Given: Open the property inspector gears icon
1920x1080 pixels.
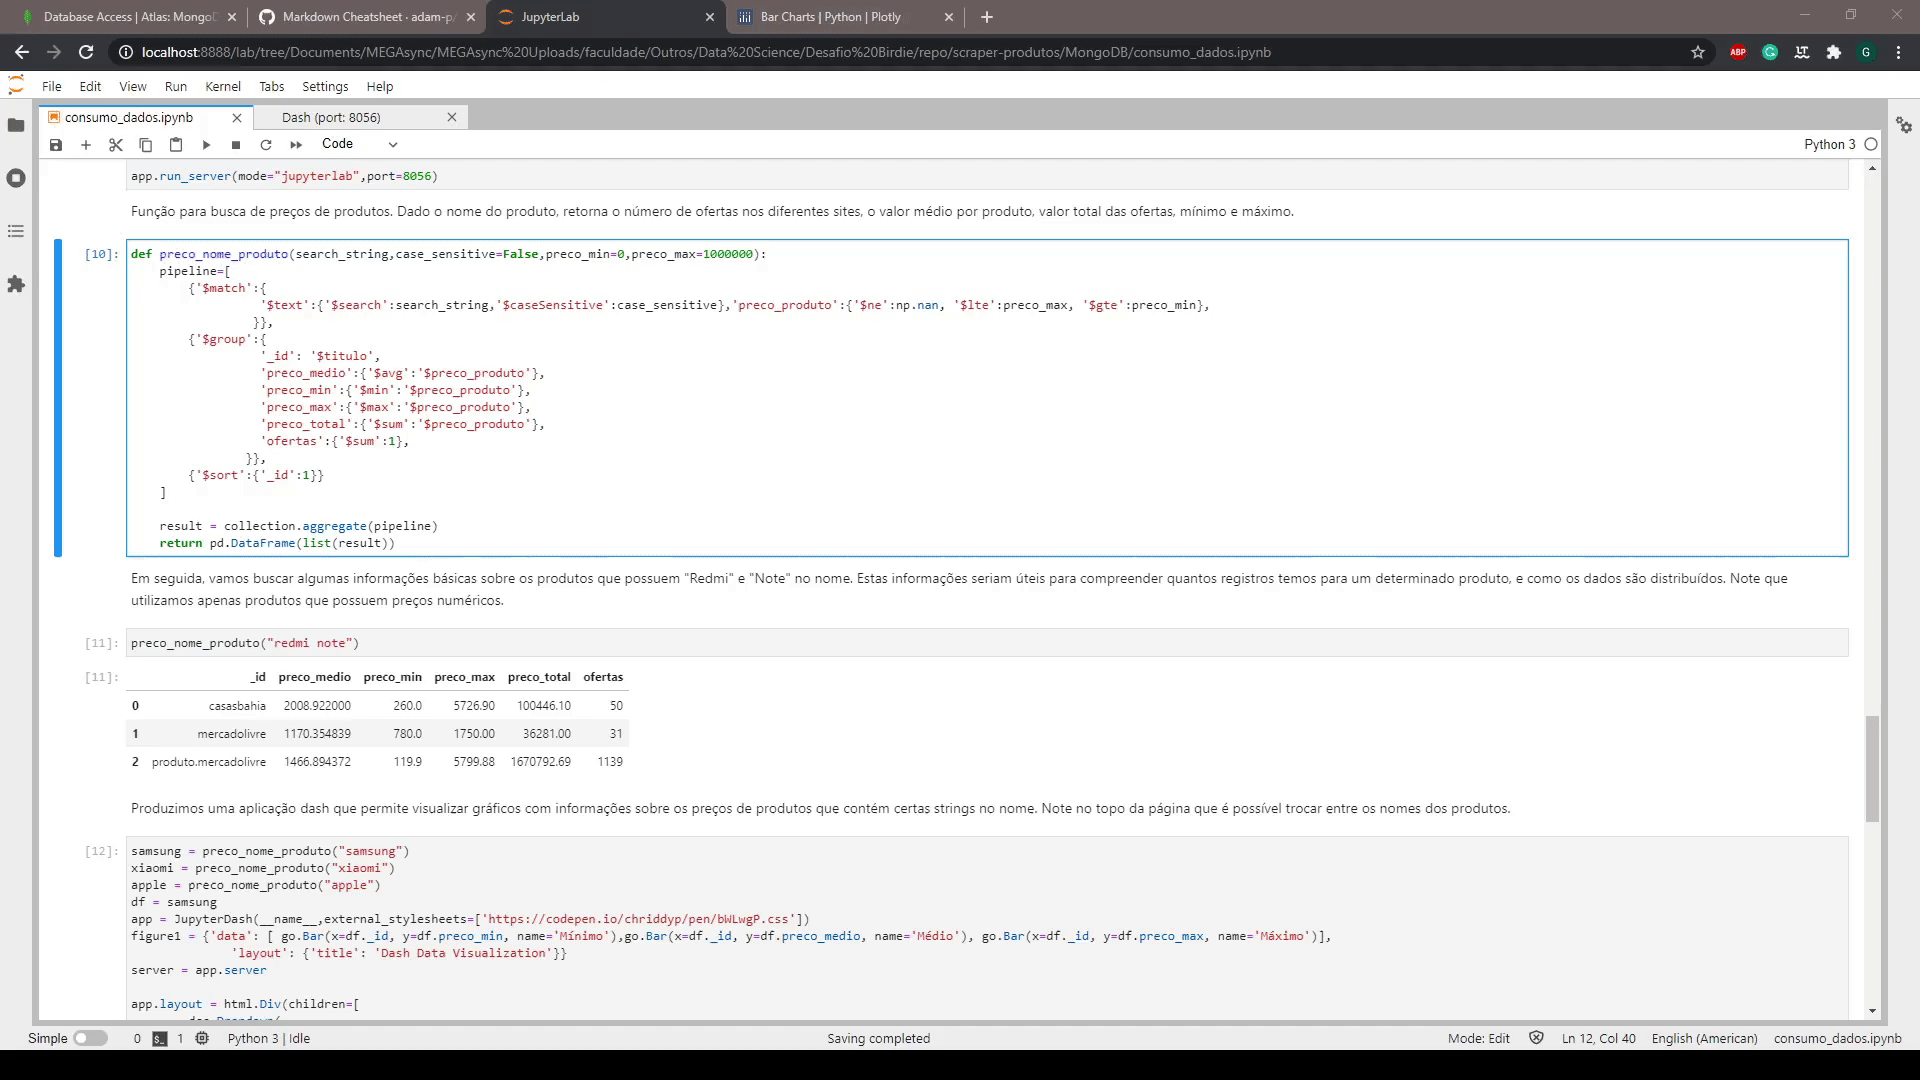Looking at the screenshot, I should [1904, 126].
